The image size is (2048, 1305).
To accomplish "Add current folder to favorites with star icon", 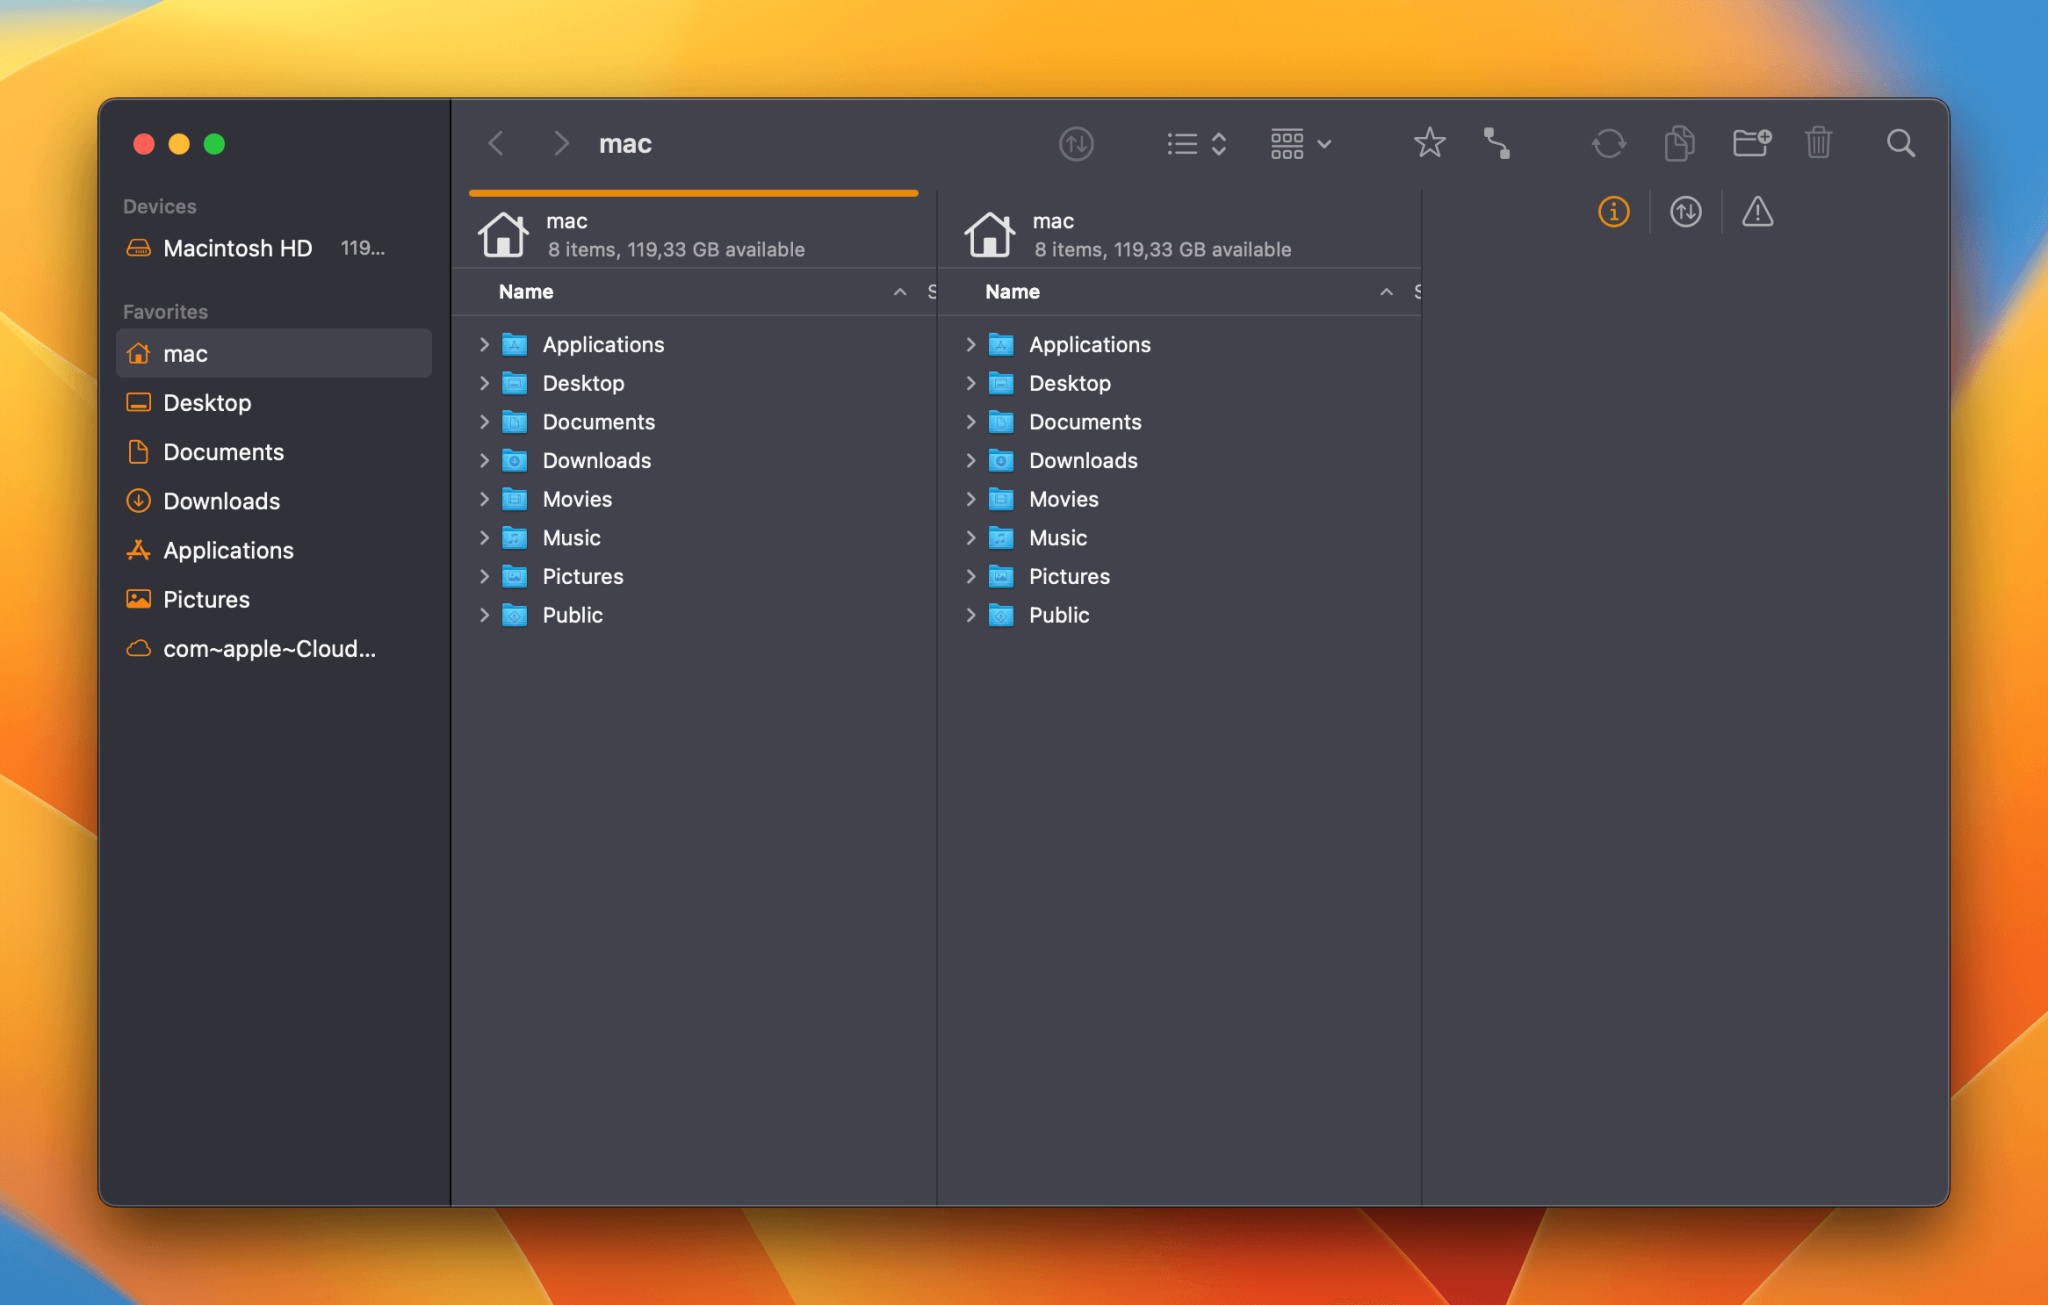I will [x=1429, y=143].
